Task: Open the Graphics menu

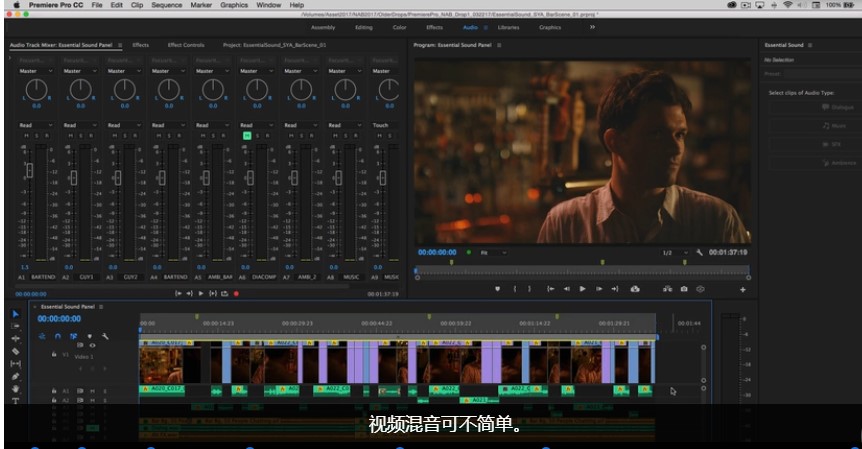Action: [x=234, y=5]
